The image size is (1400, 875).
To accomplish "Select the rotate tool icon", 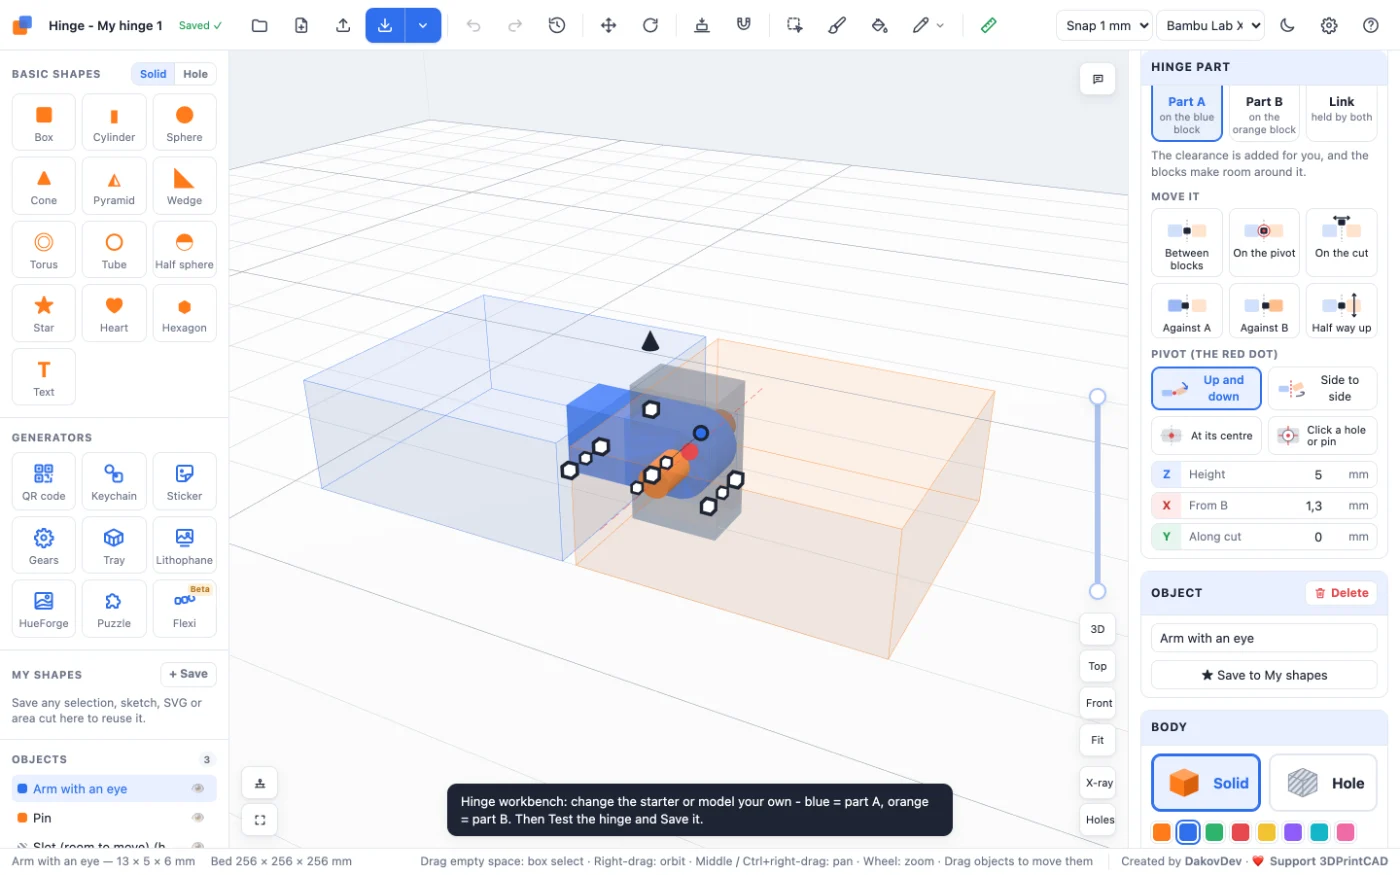I will 650,26.
